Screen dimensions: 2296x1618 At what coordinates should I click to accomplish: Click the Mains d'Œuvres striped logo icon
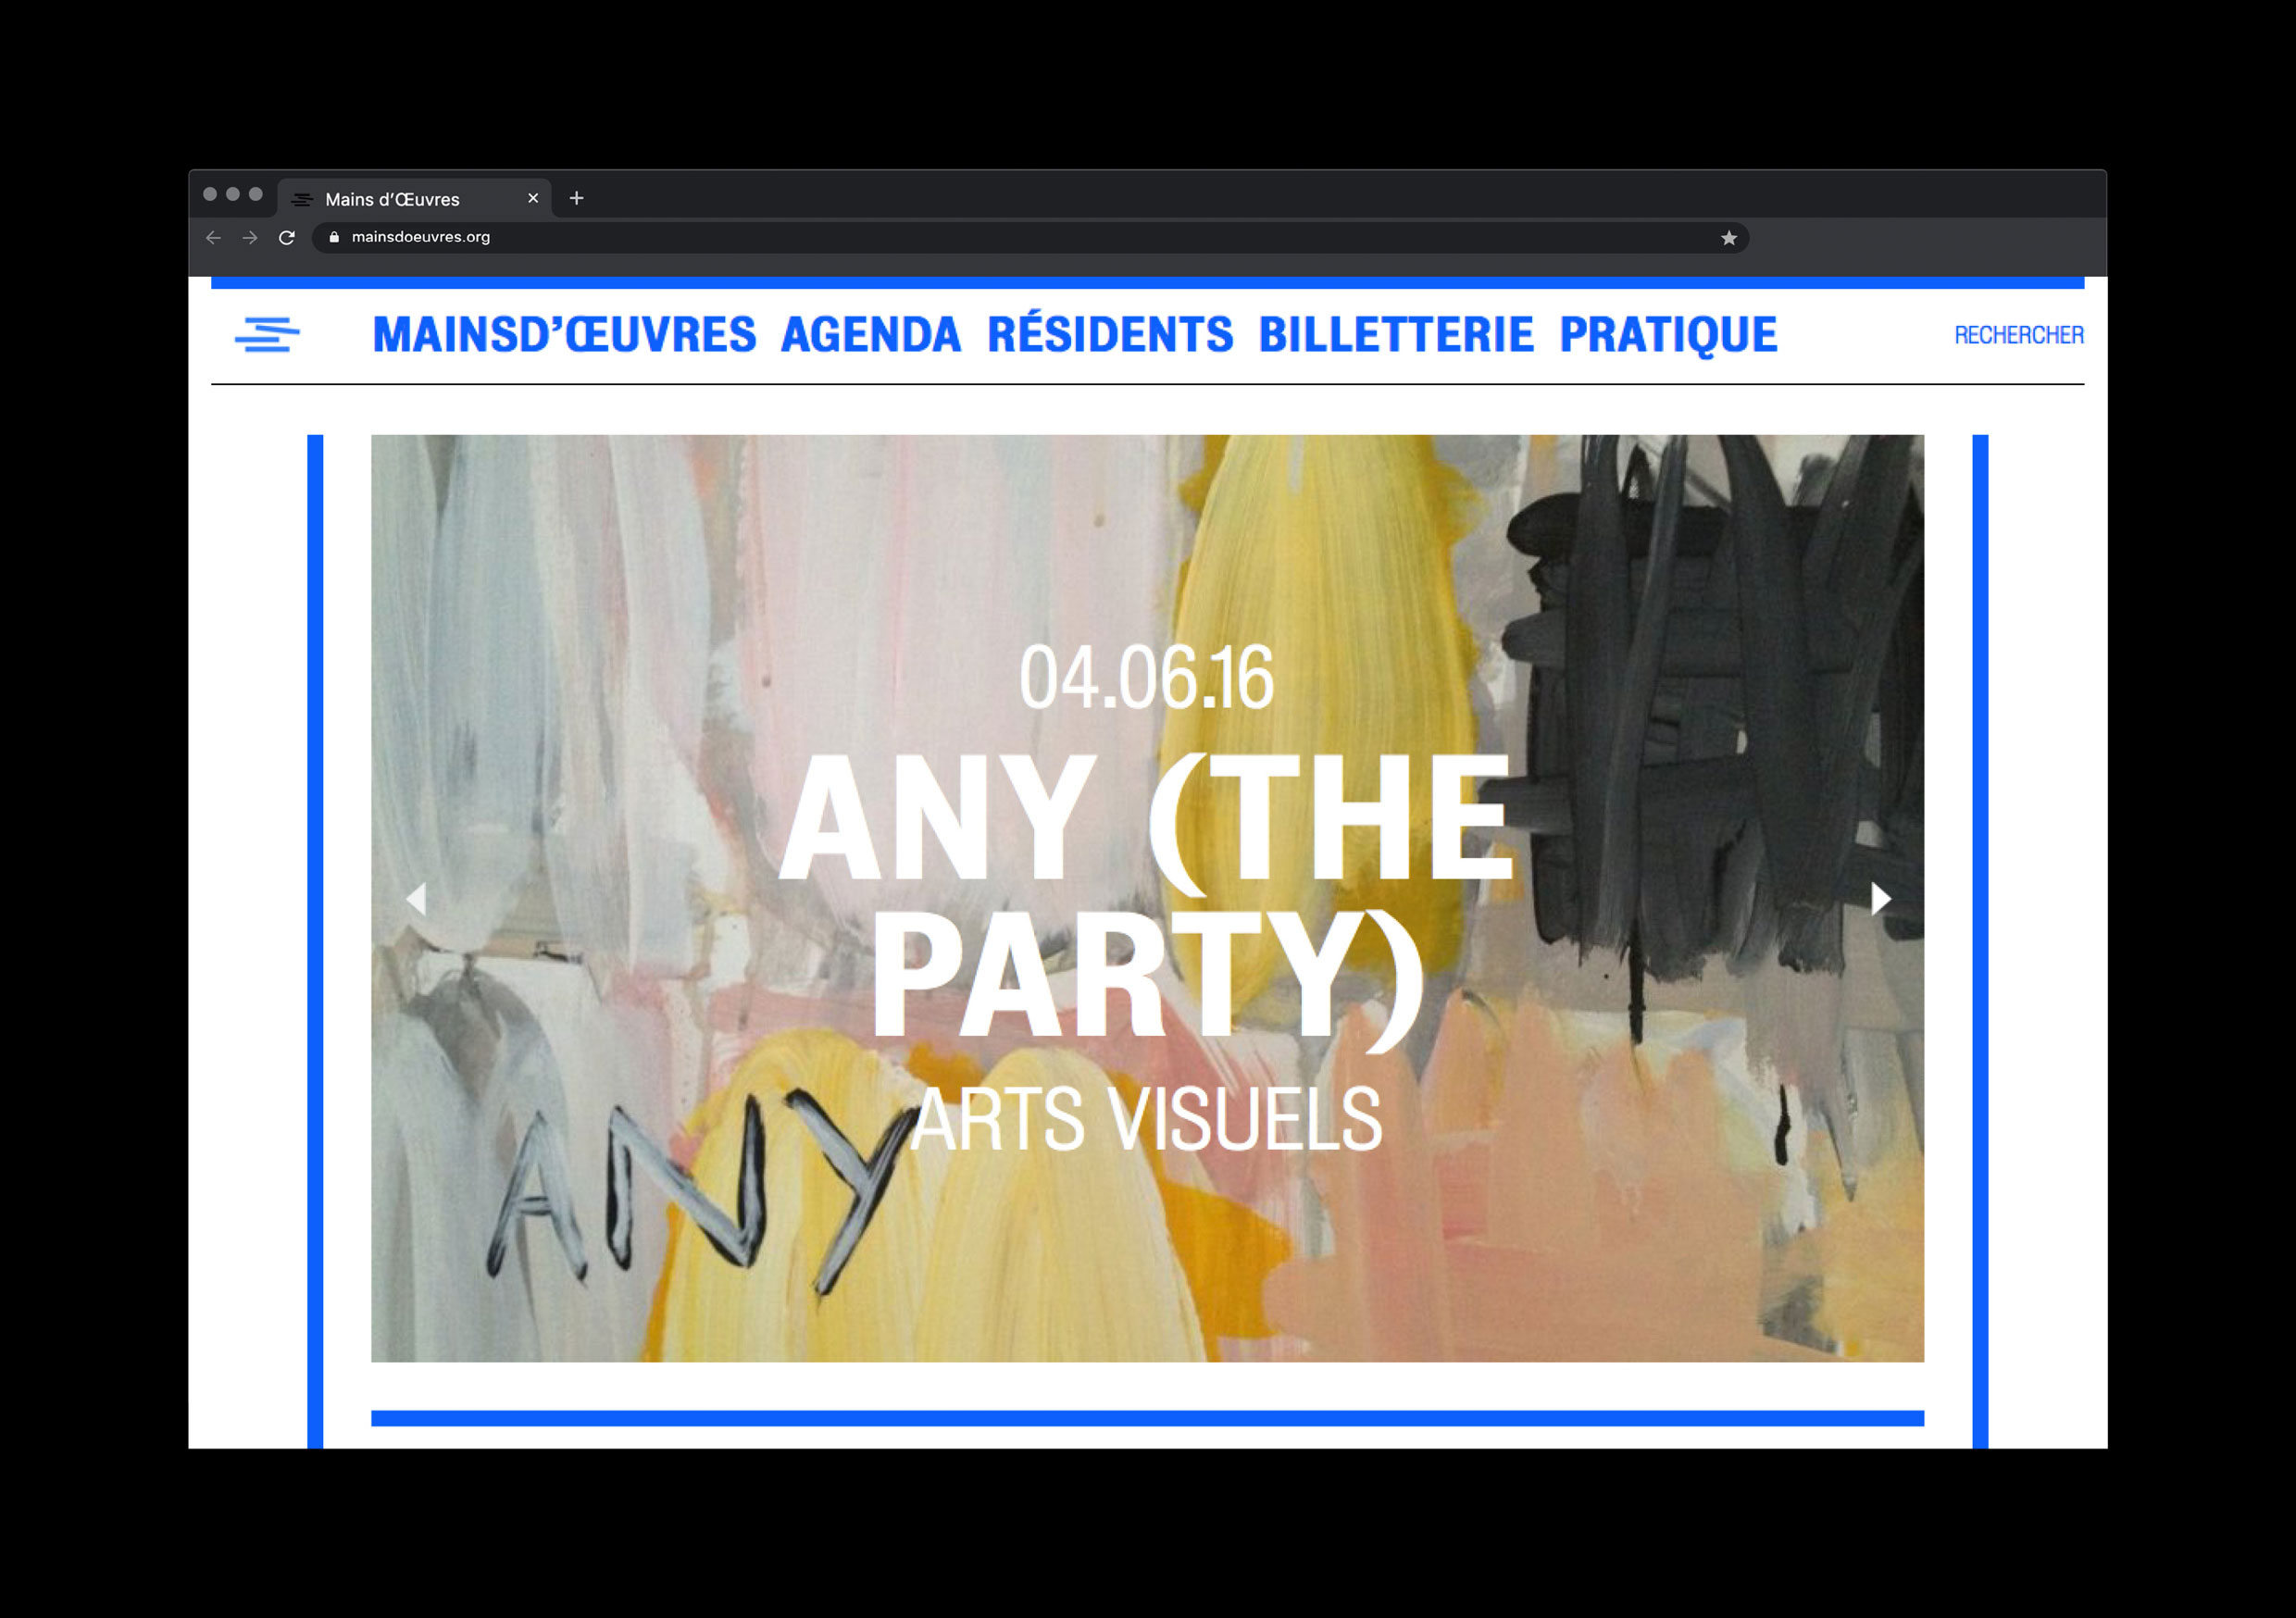(x=267, y=335)
